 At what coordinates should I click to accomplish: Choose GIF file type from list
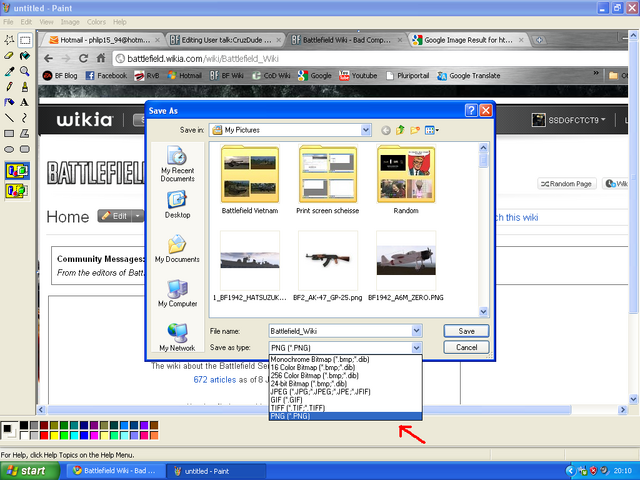[x=345, y=400]
